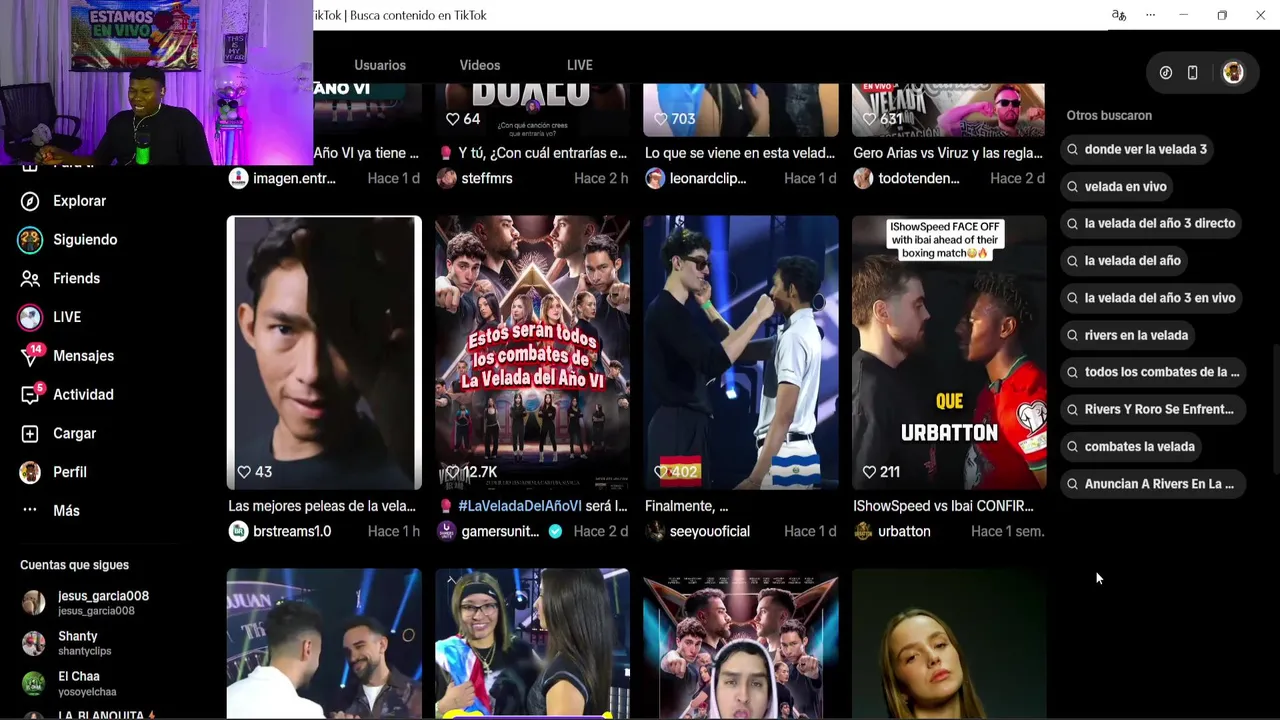Viewport: 1280px width, 720px height.
Task: Click the coin icon in top bar
Action: [1166, 73]
